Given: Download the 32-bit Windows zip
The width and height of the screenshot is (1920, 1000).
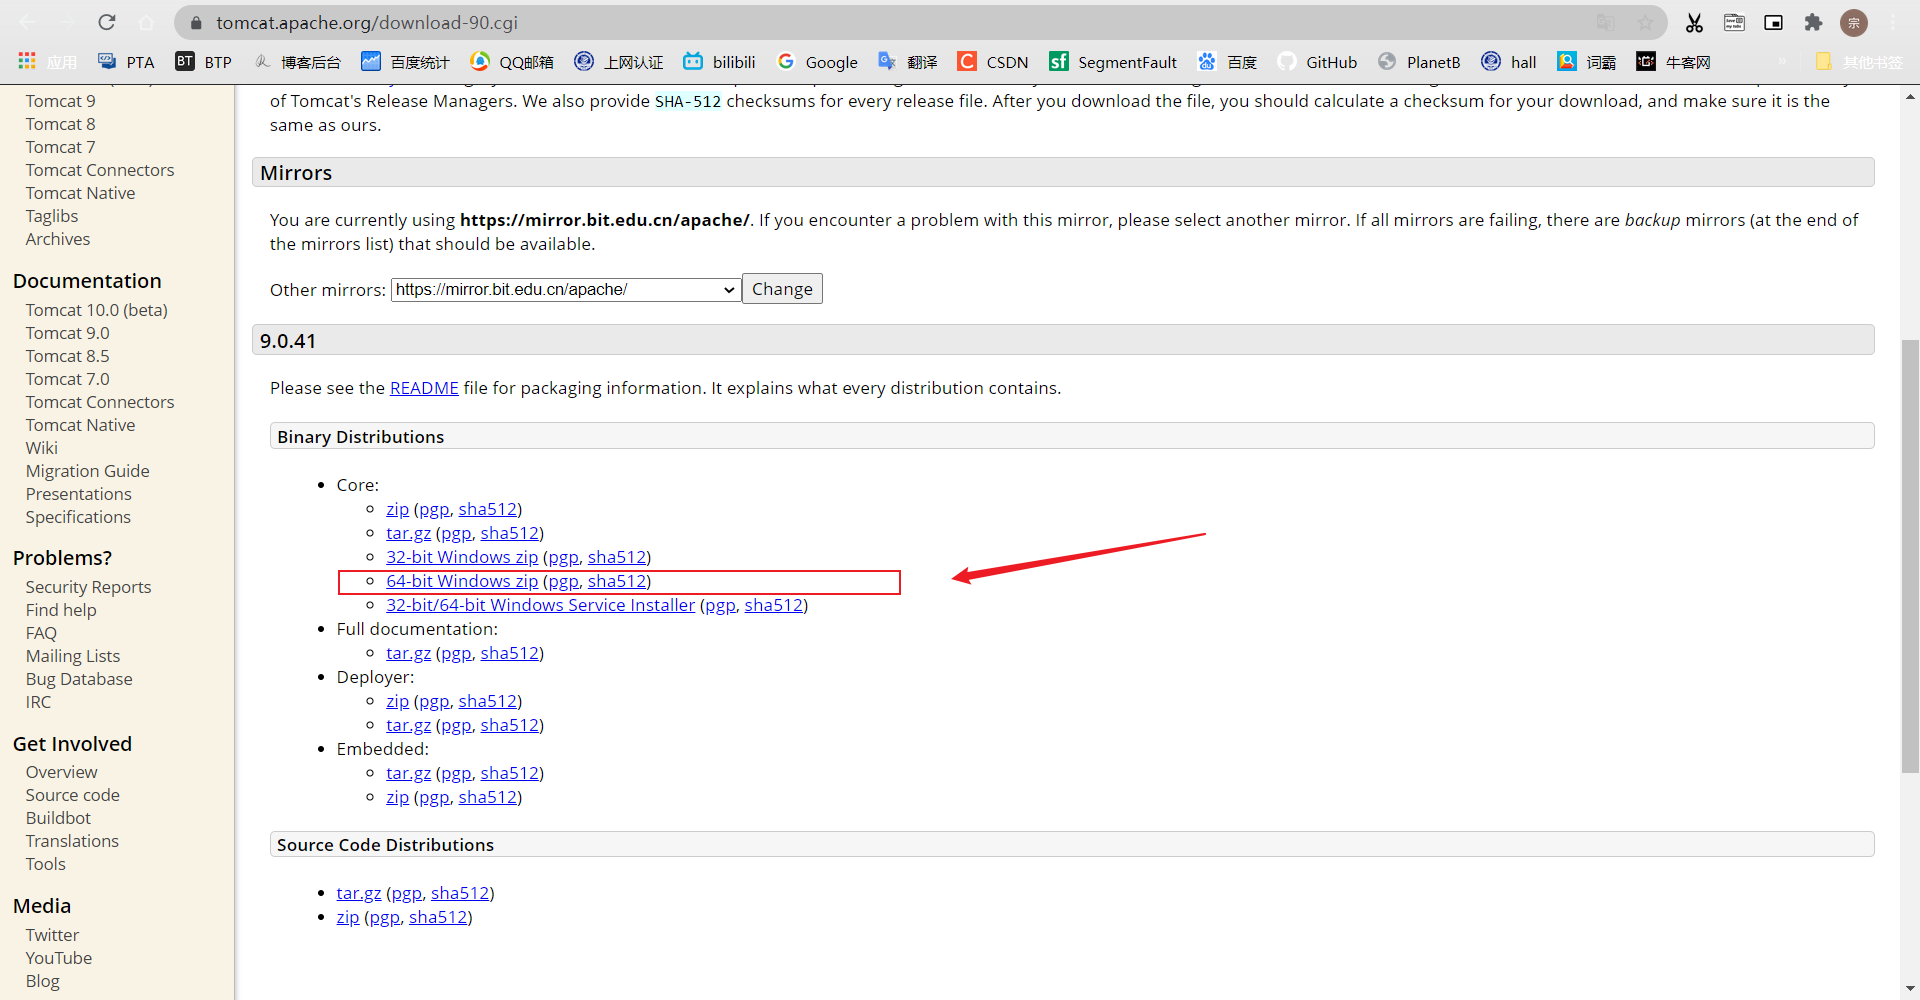Looking at the screenshot, I should [462, 557].
